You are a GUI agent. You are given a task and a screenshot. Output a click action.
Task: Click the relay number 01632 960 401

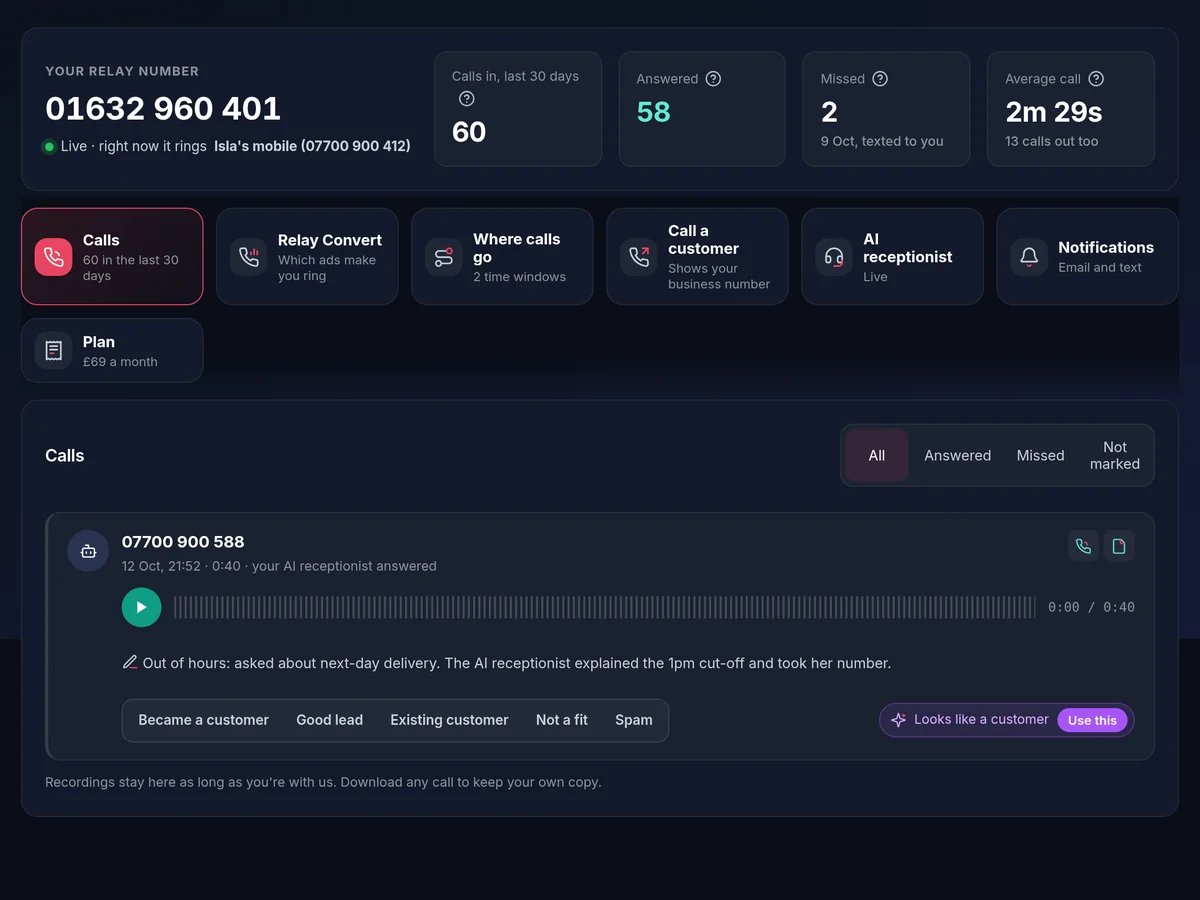click(163, 108)
